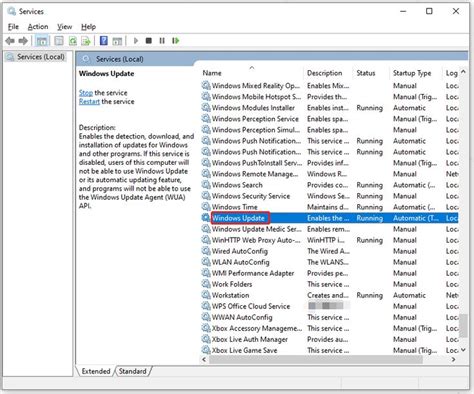Image resolution: width=474 pixels, height=394 pixels.
Task: Click the vertical scrollbar thumb
Action: pos(463,325)
